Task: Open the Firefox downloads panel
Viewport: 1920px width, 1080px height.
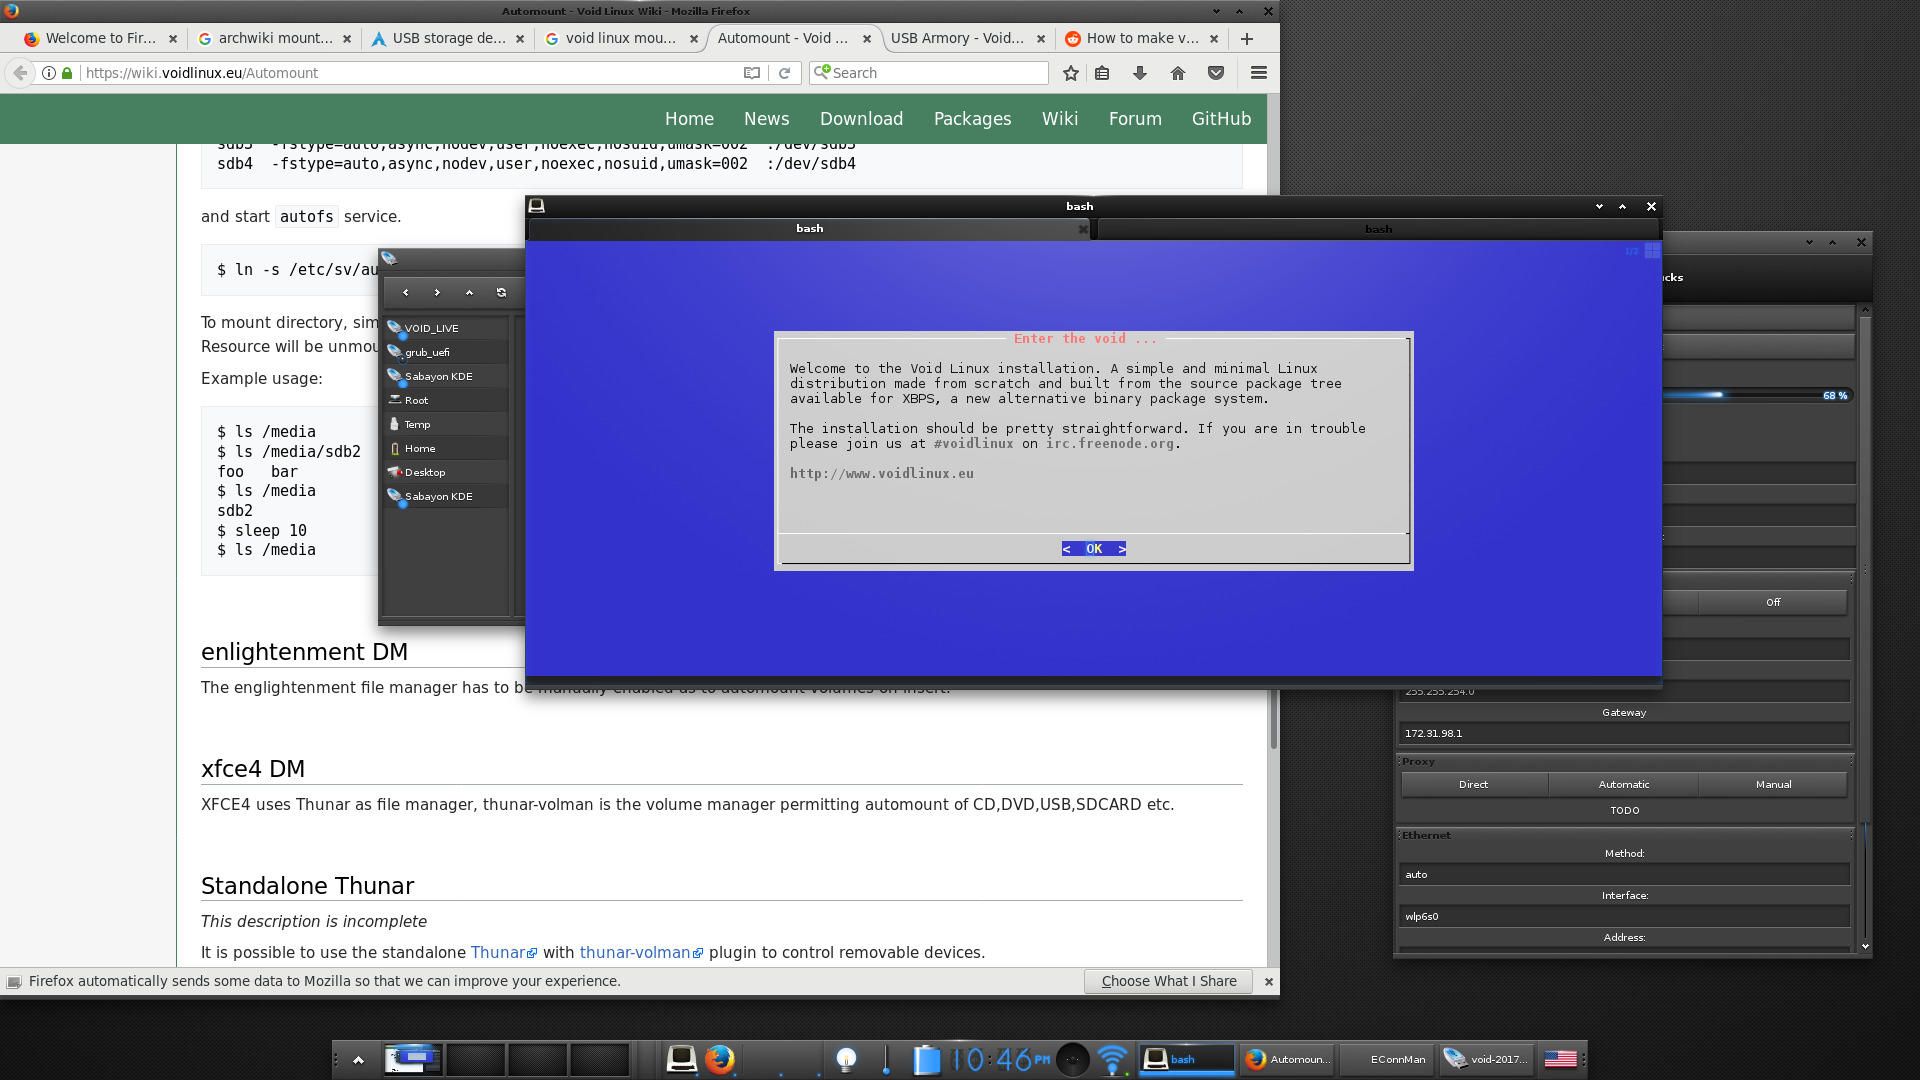Action: (1139, 73)
